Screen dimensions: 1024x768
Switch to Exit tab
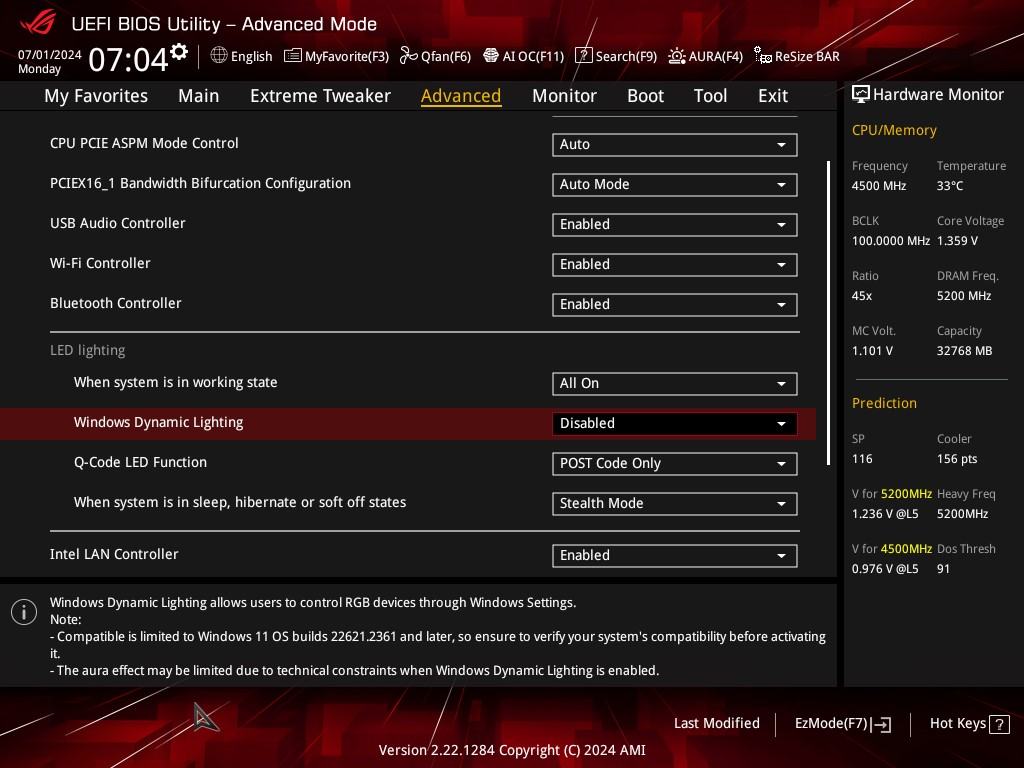773,96
